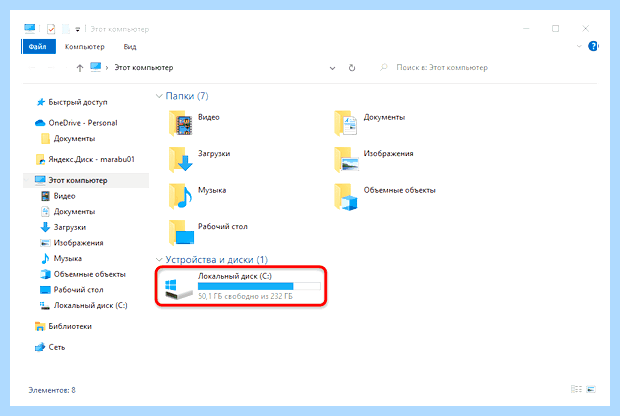The image size is (620, 416).
Task: Select the Загрузки folder icon in main pane
Action: [x=181, y=159]
